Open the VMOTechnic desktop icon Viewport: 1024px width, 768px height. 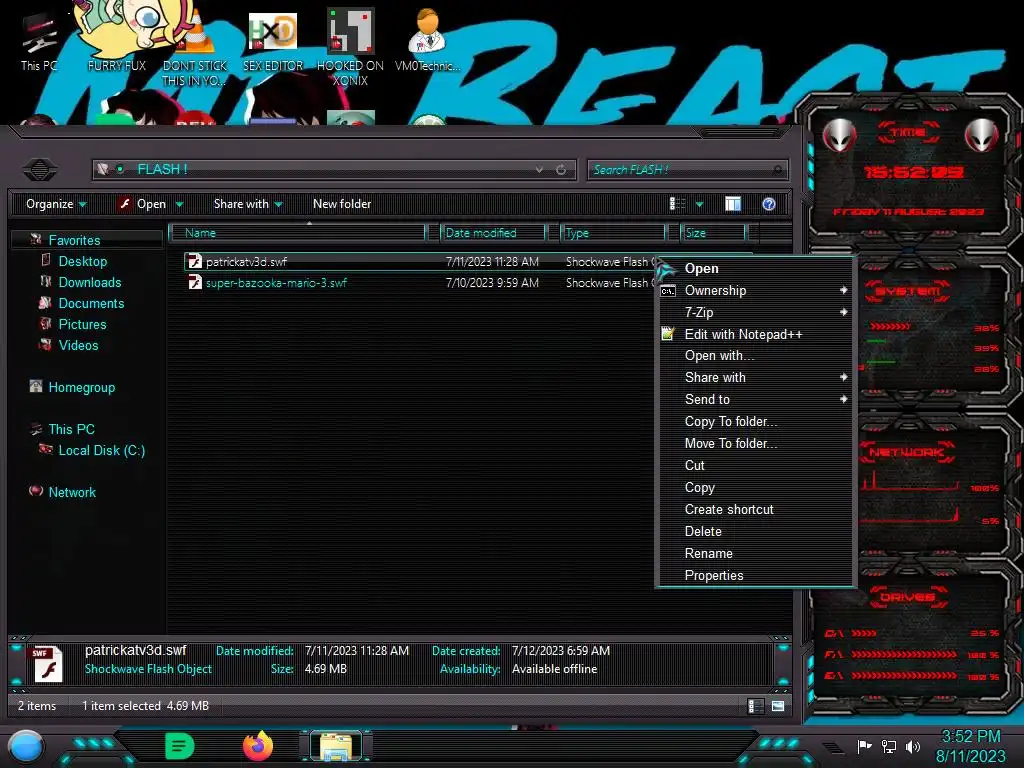tap(427, 39)
